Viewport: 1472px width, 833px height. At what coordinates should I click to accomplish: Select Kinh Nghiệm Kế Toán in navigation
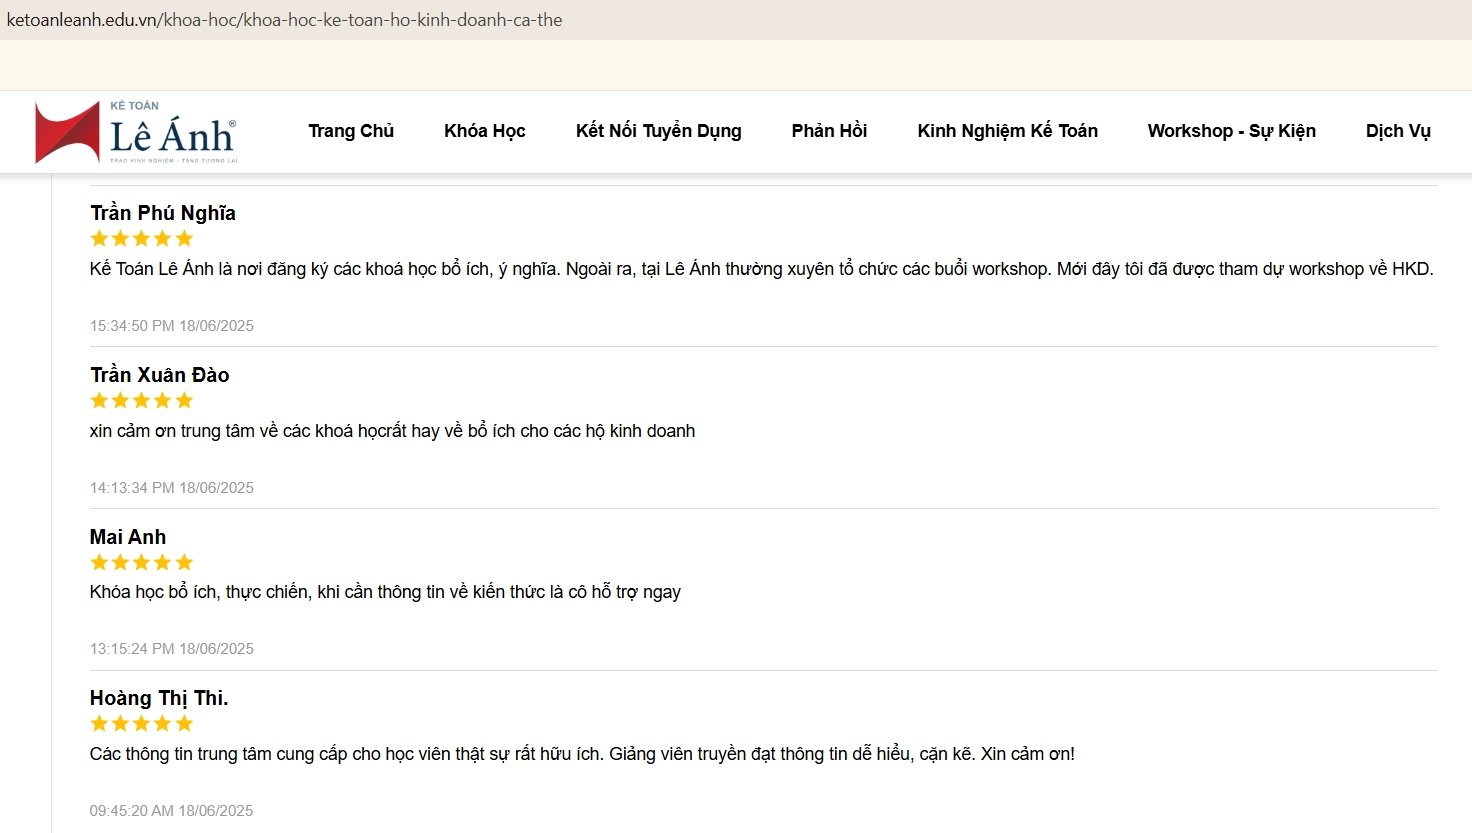[1007, 131]
